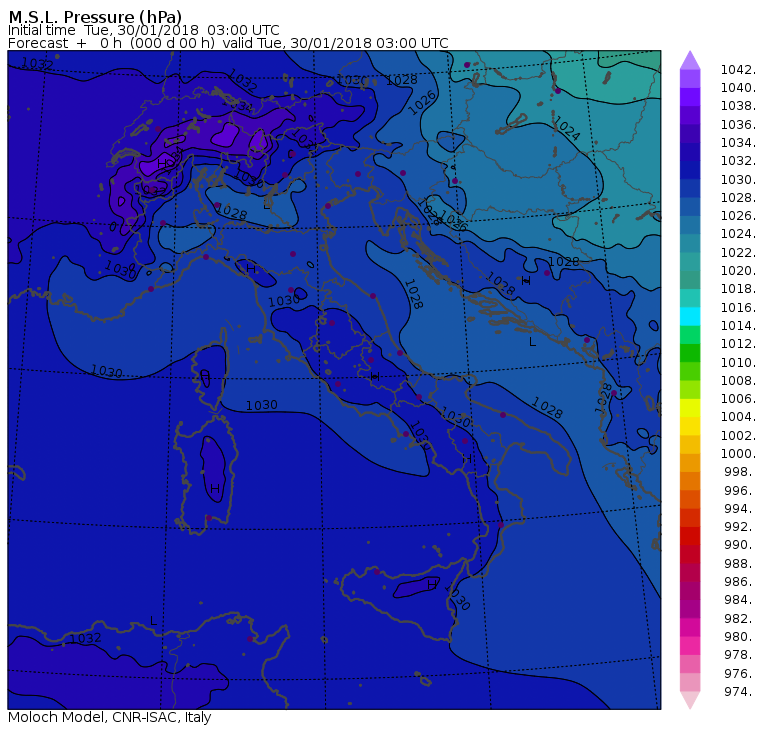Pick the legend band between 1026 and 1028
The image size is (760, 731).
[690, 207]
